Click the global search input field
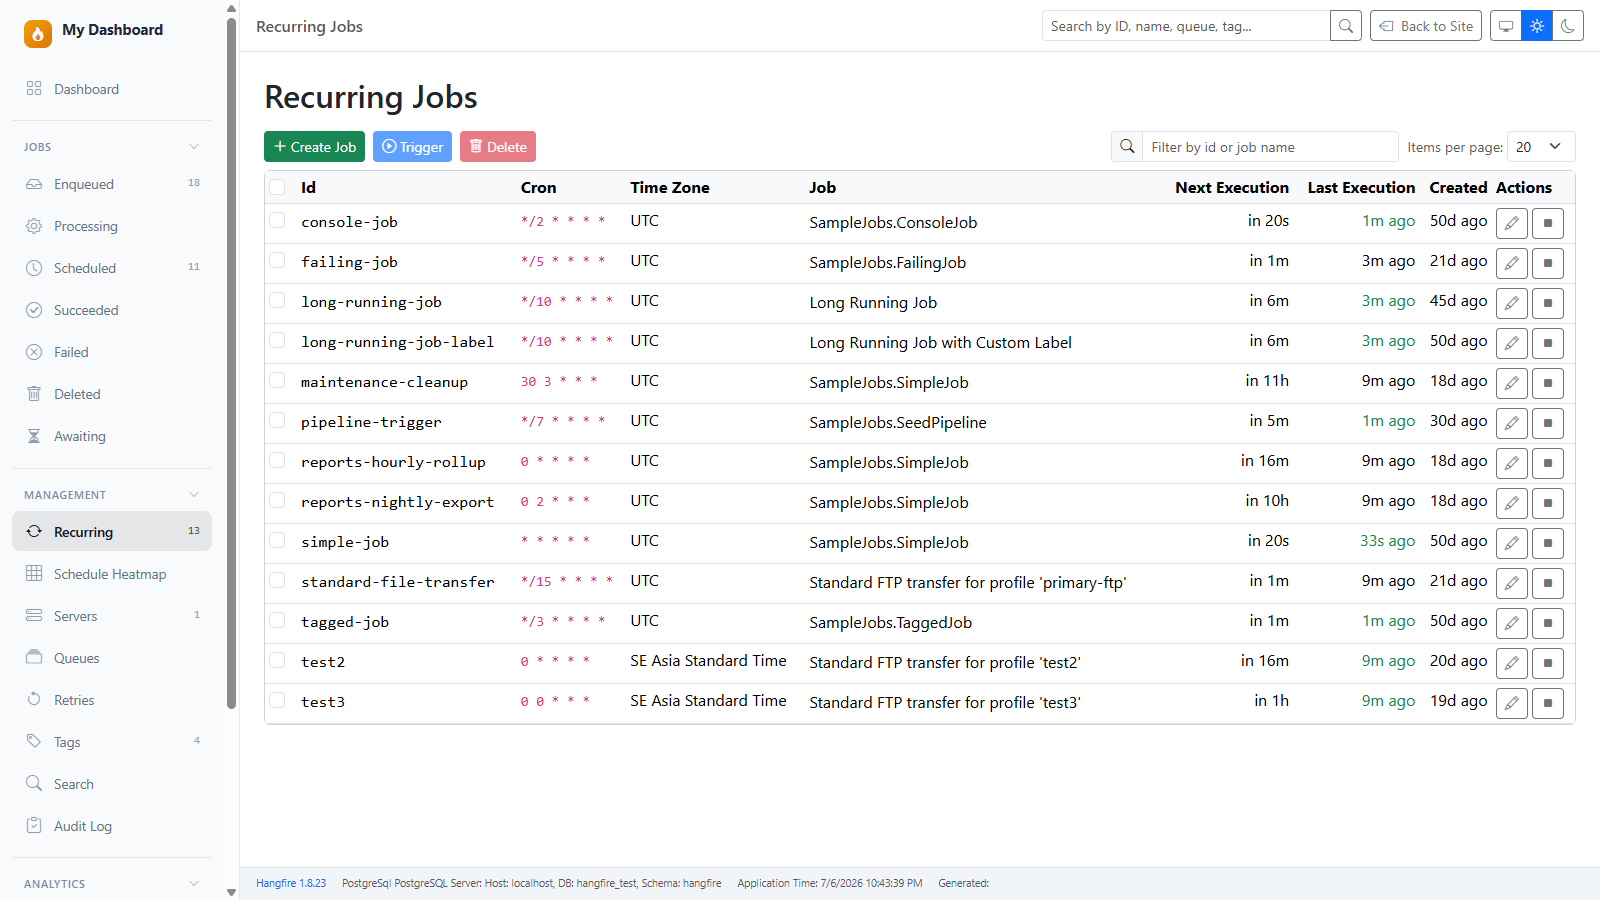This screenshot has width=1600, height=900. coord(1186,26)
